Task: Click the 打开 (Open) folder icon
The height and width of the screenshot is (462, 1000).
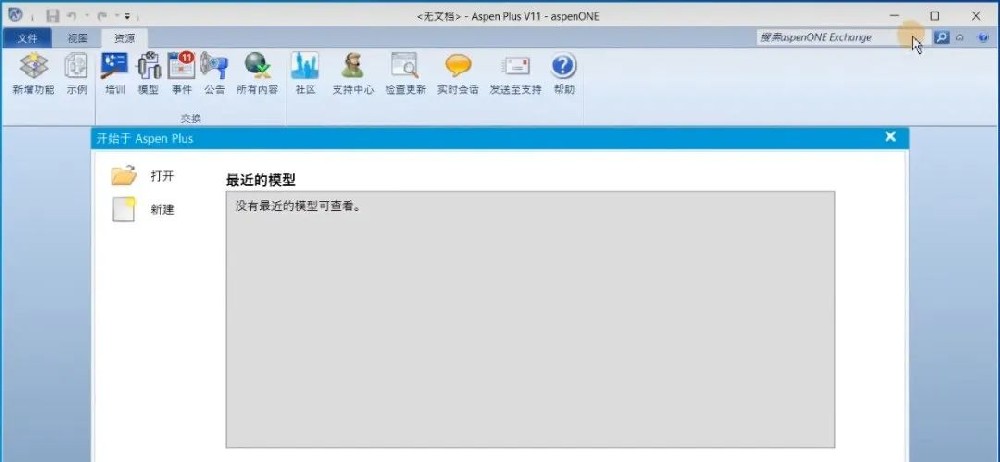Action: tap(124, 175)
